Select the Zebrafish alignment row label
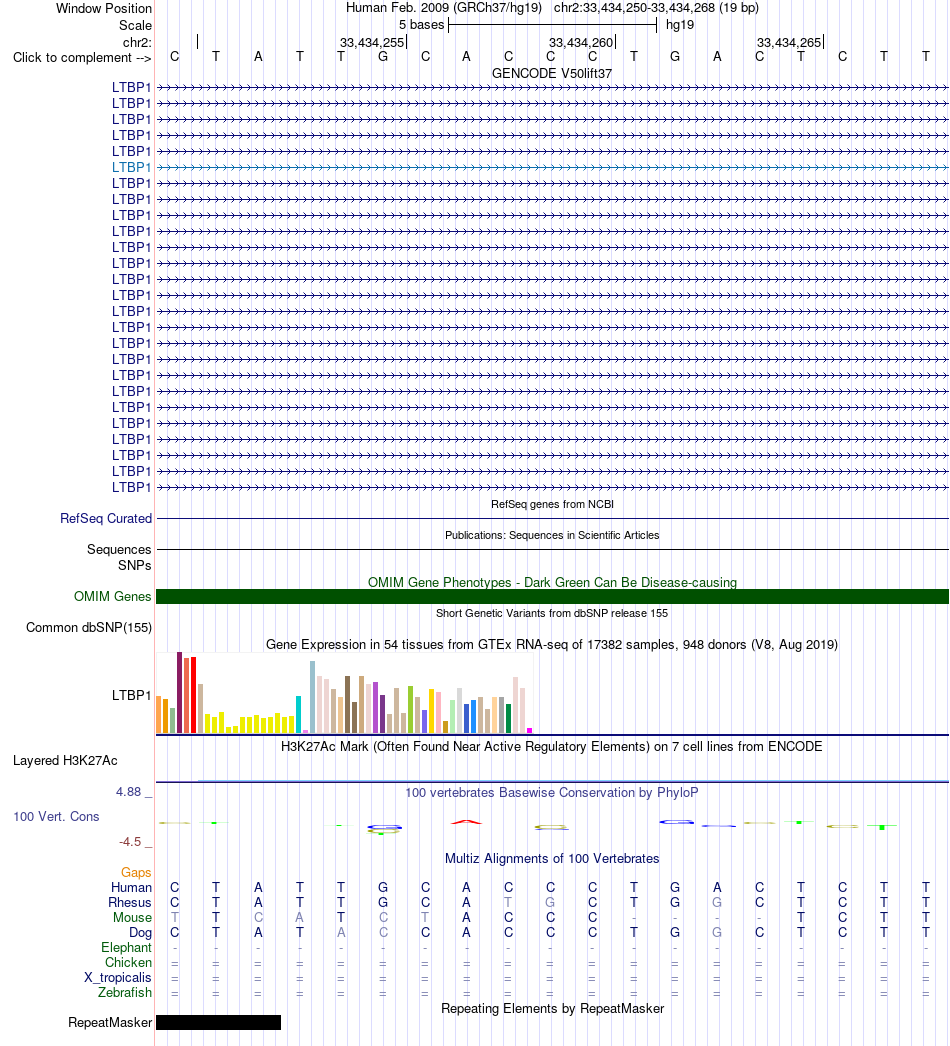 pos(125,993)
